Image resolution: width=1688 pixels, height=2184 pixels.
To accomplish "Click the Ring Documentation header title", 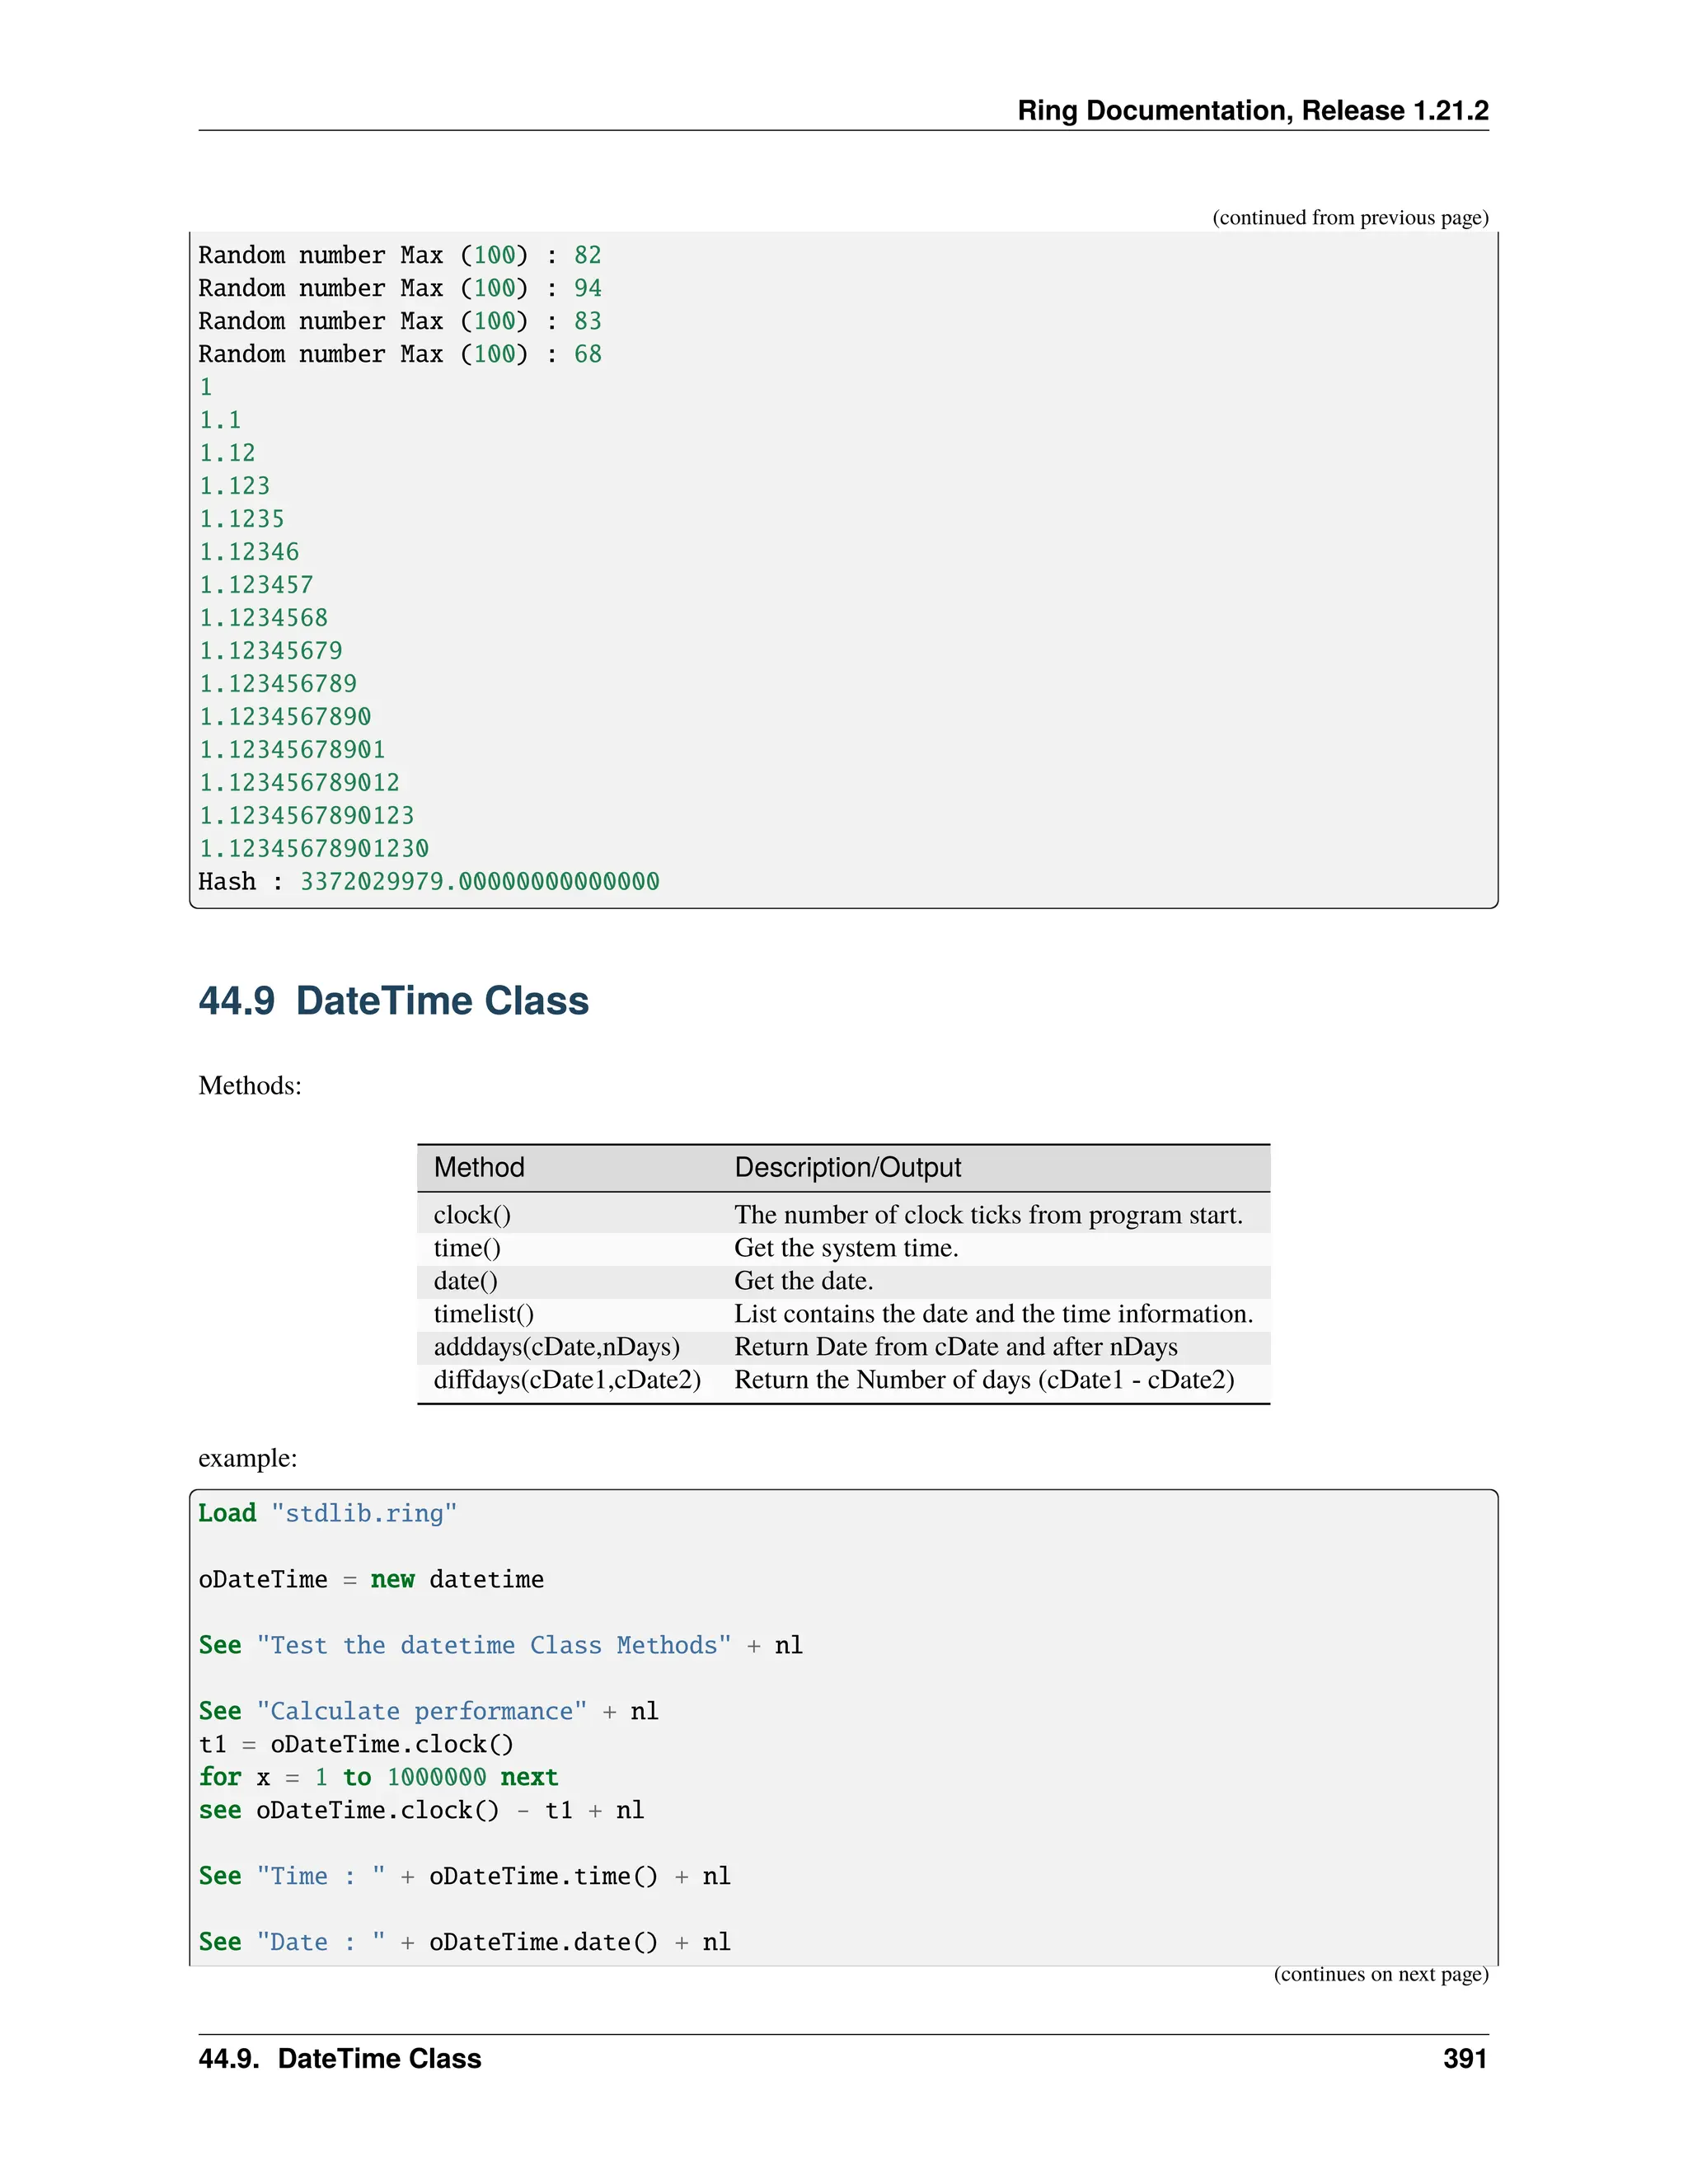I will [1252, 110].
